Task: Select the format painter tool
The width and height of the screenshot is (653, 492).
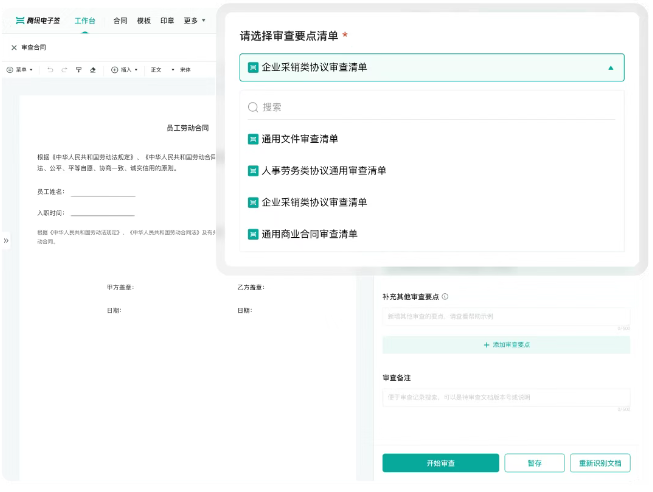Action: (79, 70)
